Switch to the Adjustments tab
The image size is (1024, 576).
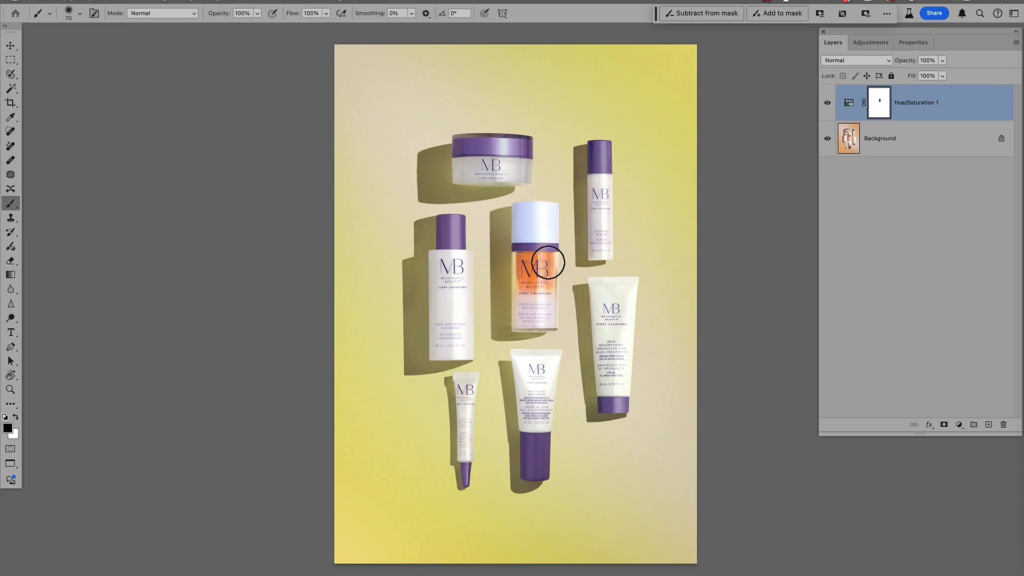(x=870, y=42)
